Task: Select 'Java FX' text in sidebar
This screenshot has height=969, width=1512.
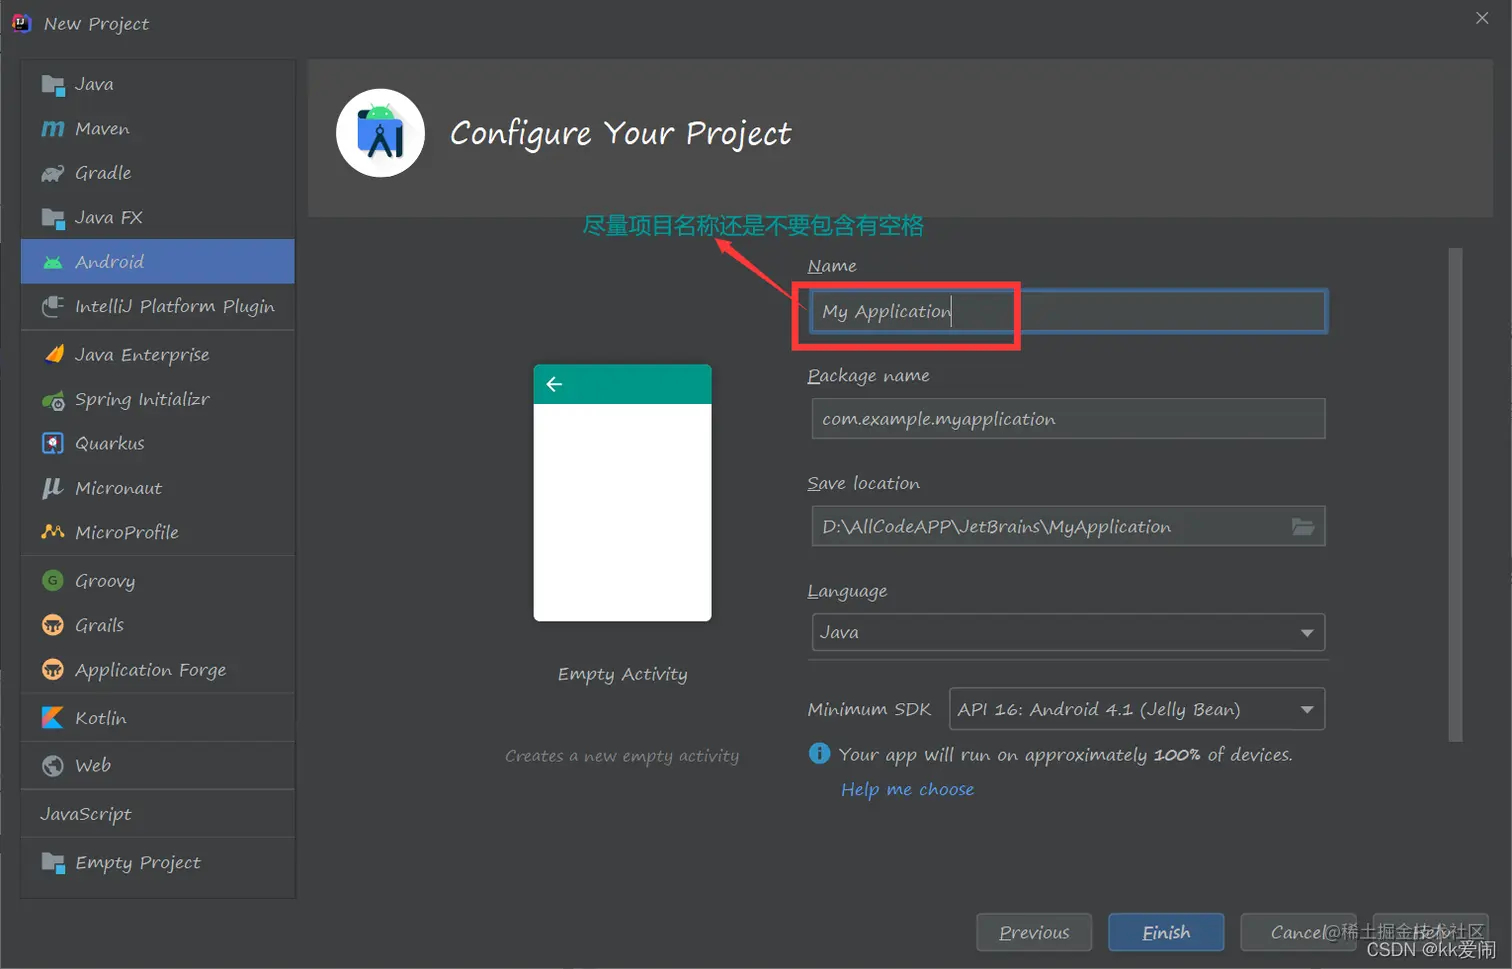Action: click(109, 218)
